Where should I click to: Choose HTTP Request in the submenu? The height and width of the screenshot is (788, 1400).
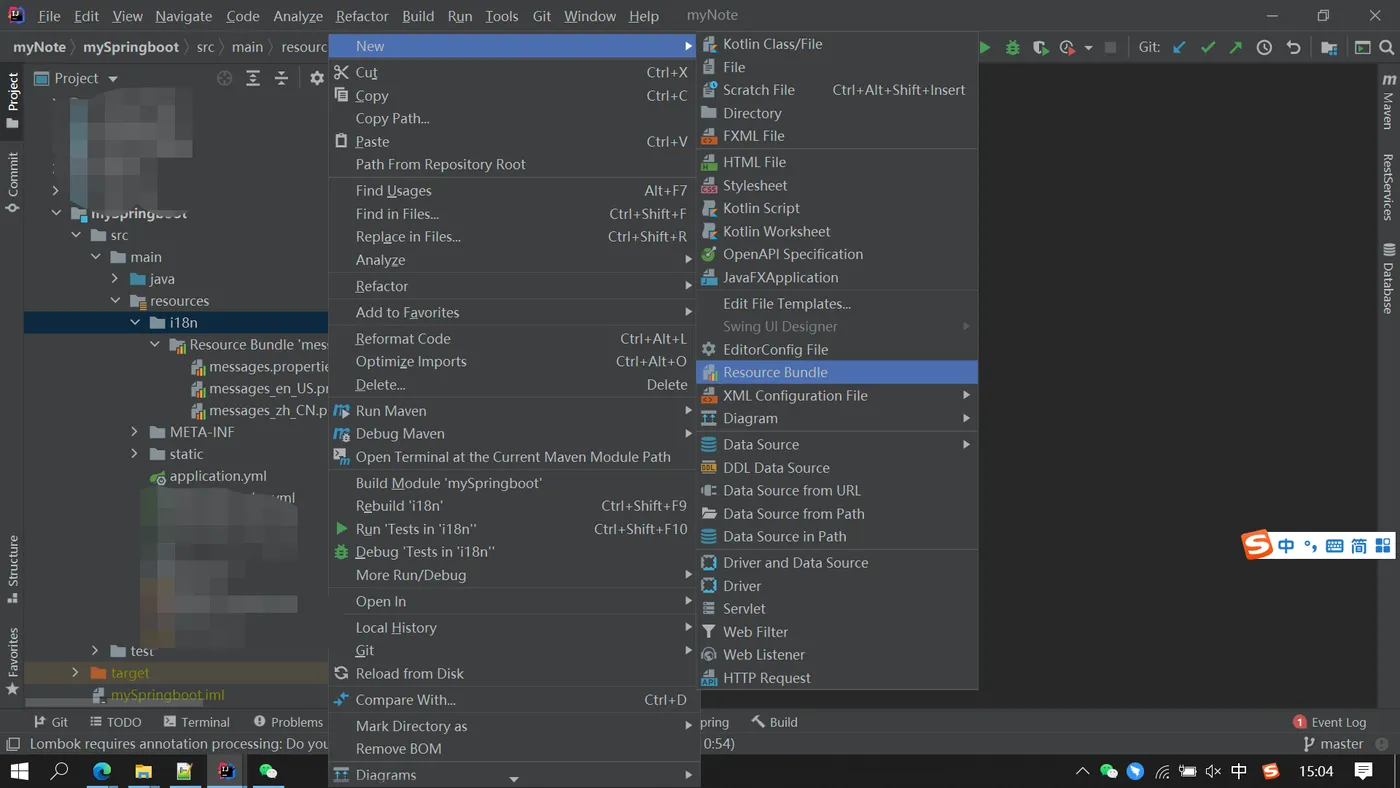pyautogui.click(x=837, y=678)
